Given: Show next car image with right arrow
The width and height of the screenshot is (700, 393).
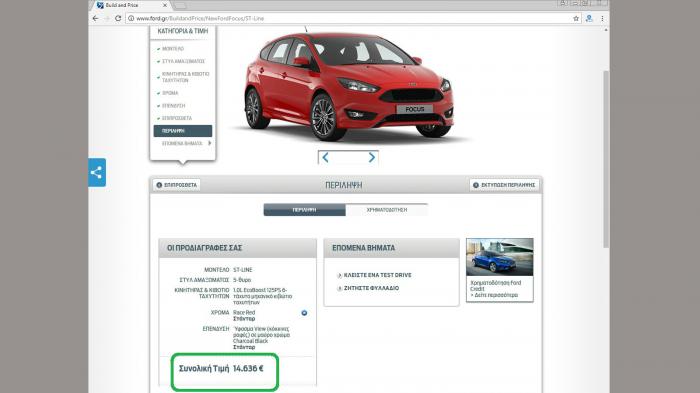Looking at the screenshot, I should (x=371, y=158).
